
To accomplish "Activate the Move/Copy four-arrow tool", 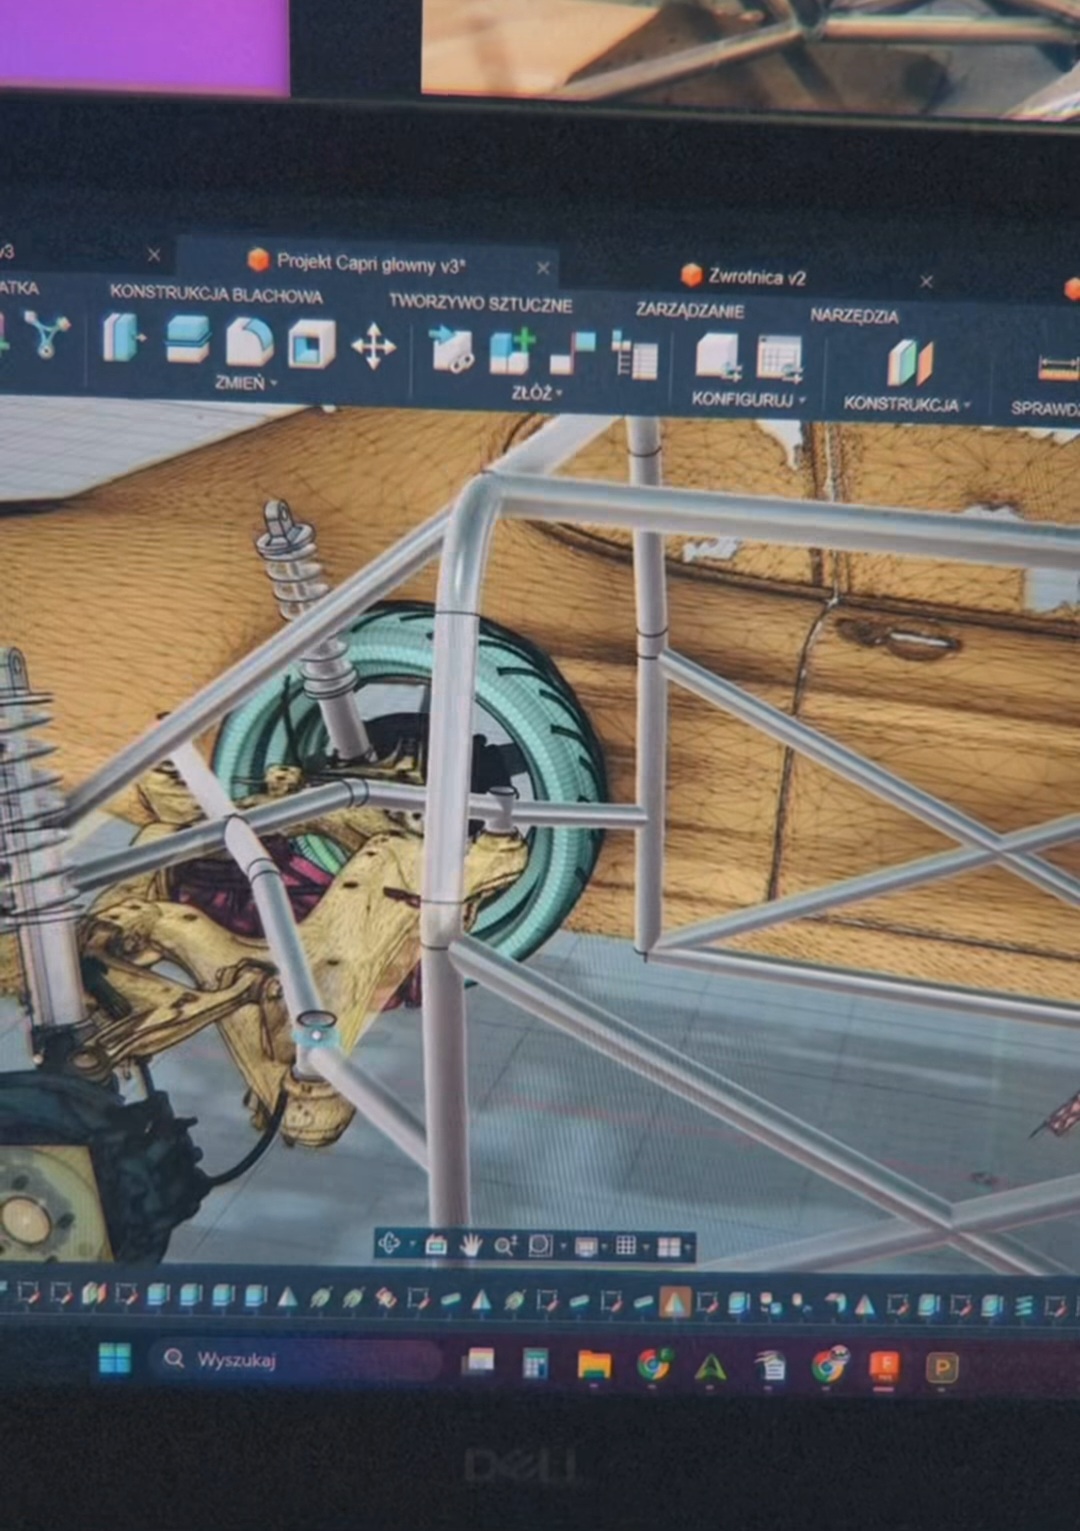I will tap(373, 347).
